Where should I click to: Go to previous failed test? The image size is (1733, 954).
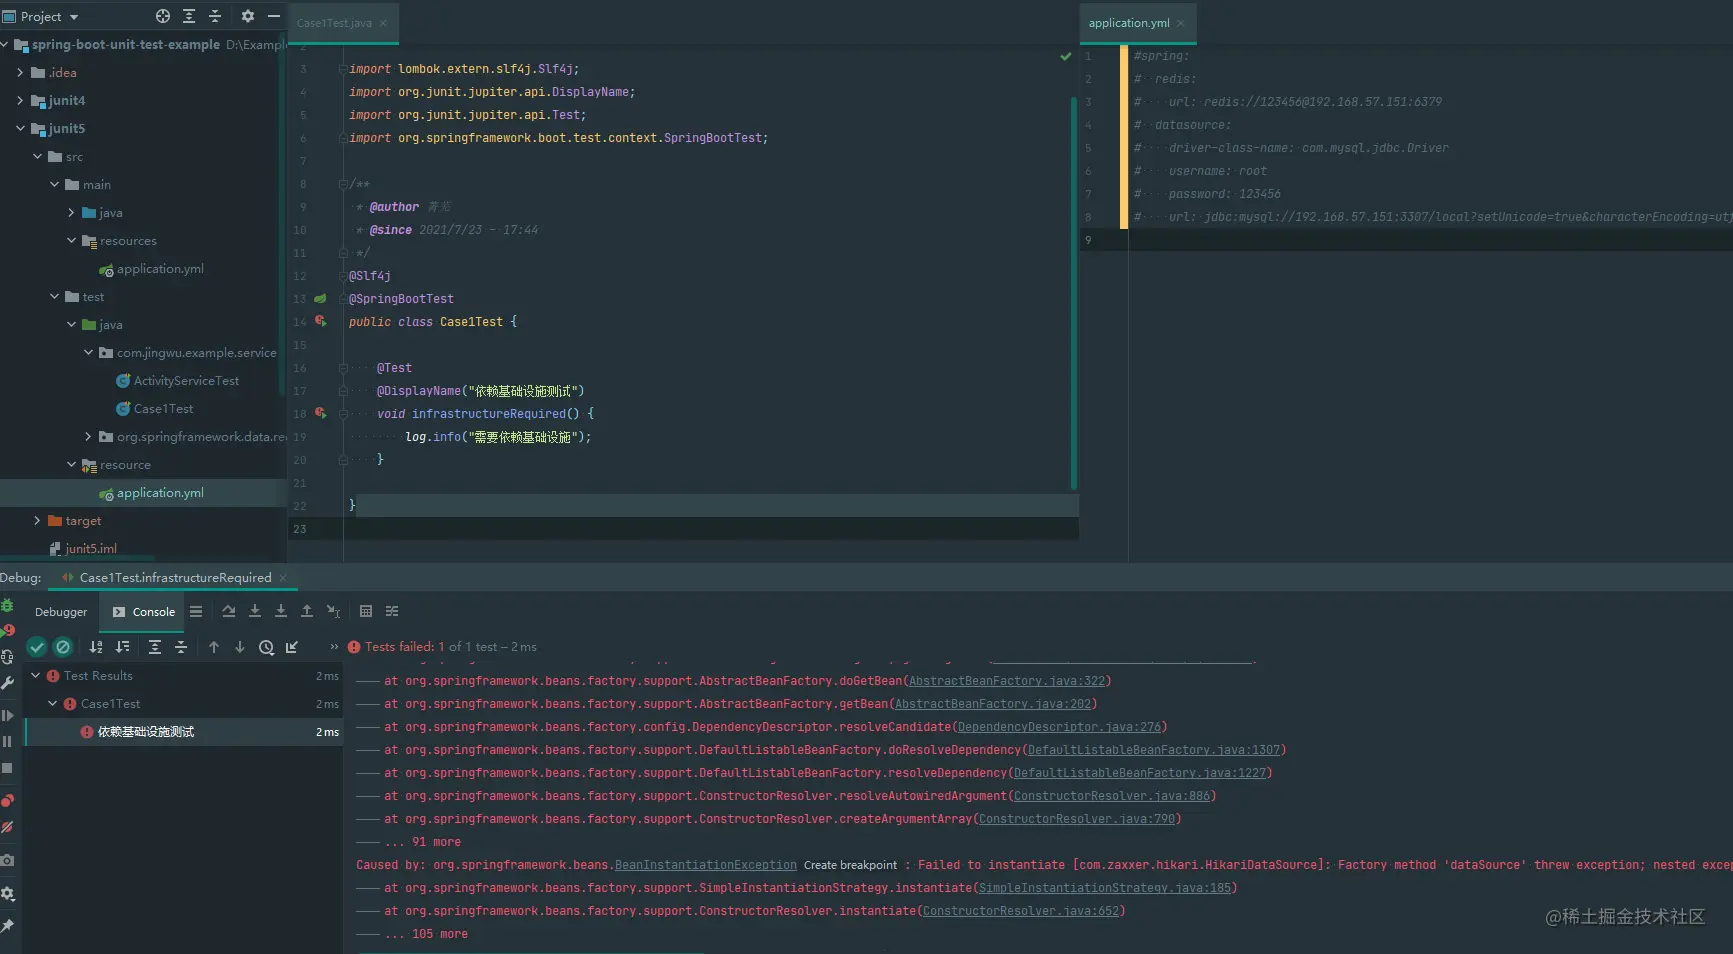point(214,647)
